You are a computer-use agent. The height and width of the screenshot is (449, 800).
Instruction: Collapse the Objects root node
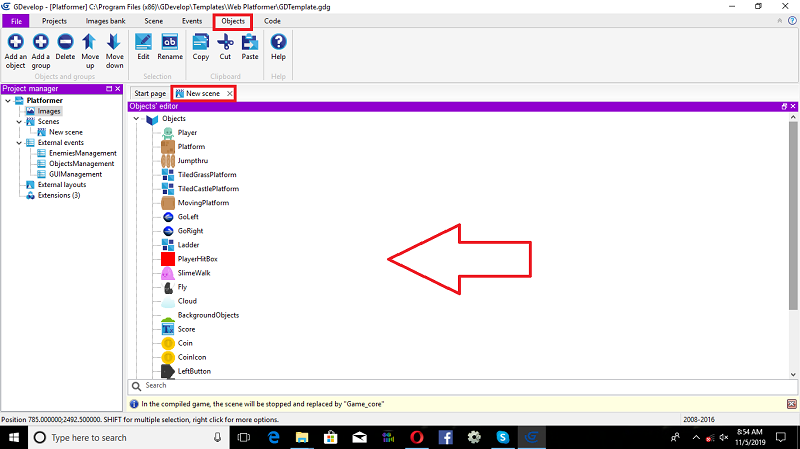click(136, 118)
